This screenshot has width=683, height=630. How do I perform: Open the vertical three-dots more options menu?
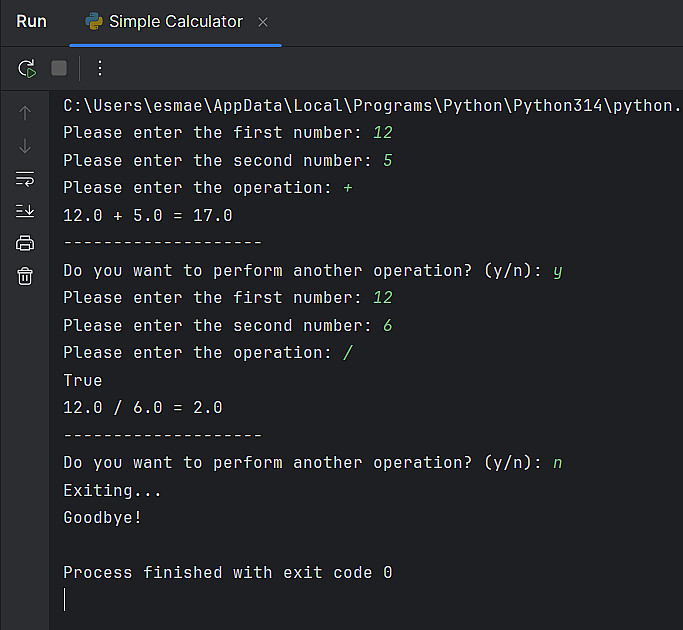pos(100,68)
